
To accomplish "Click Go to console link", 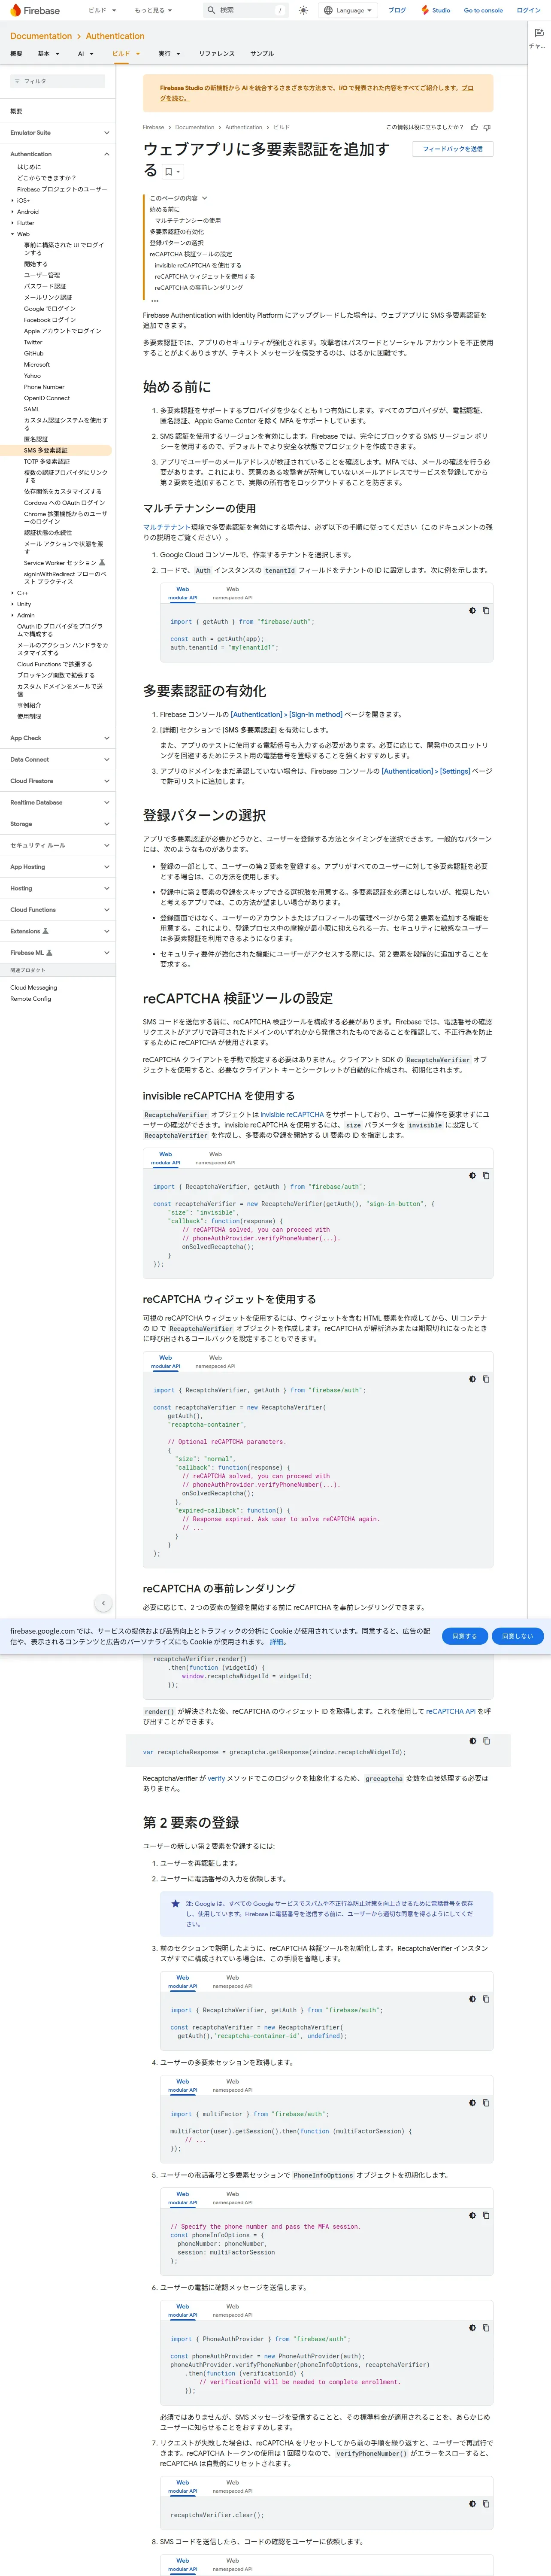I will pyautogui.click(x=483, y=10).
